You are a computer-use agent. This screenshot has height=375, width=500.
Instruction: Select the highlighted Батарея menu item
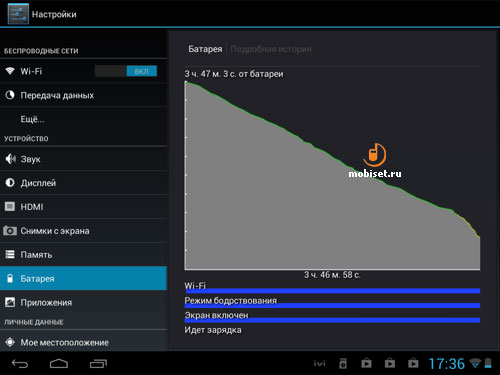pyautogui.click(x=83, y=278)
